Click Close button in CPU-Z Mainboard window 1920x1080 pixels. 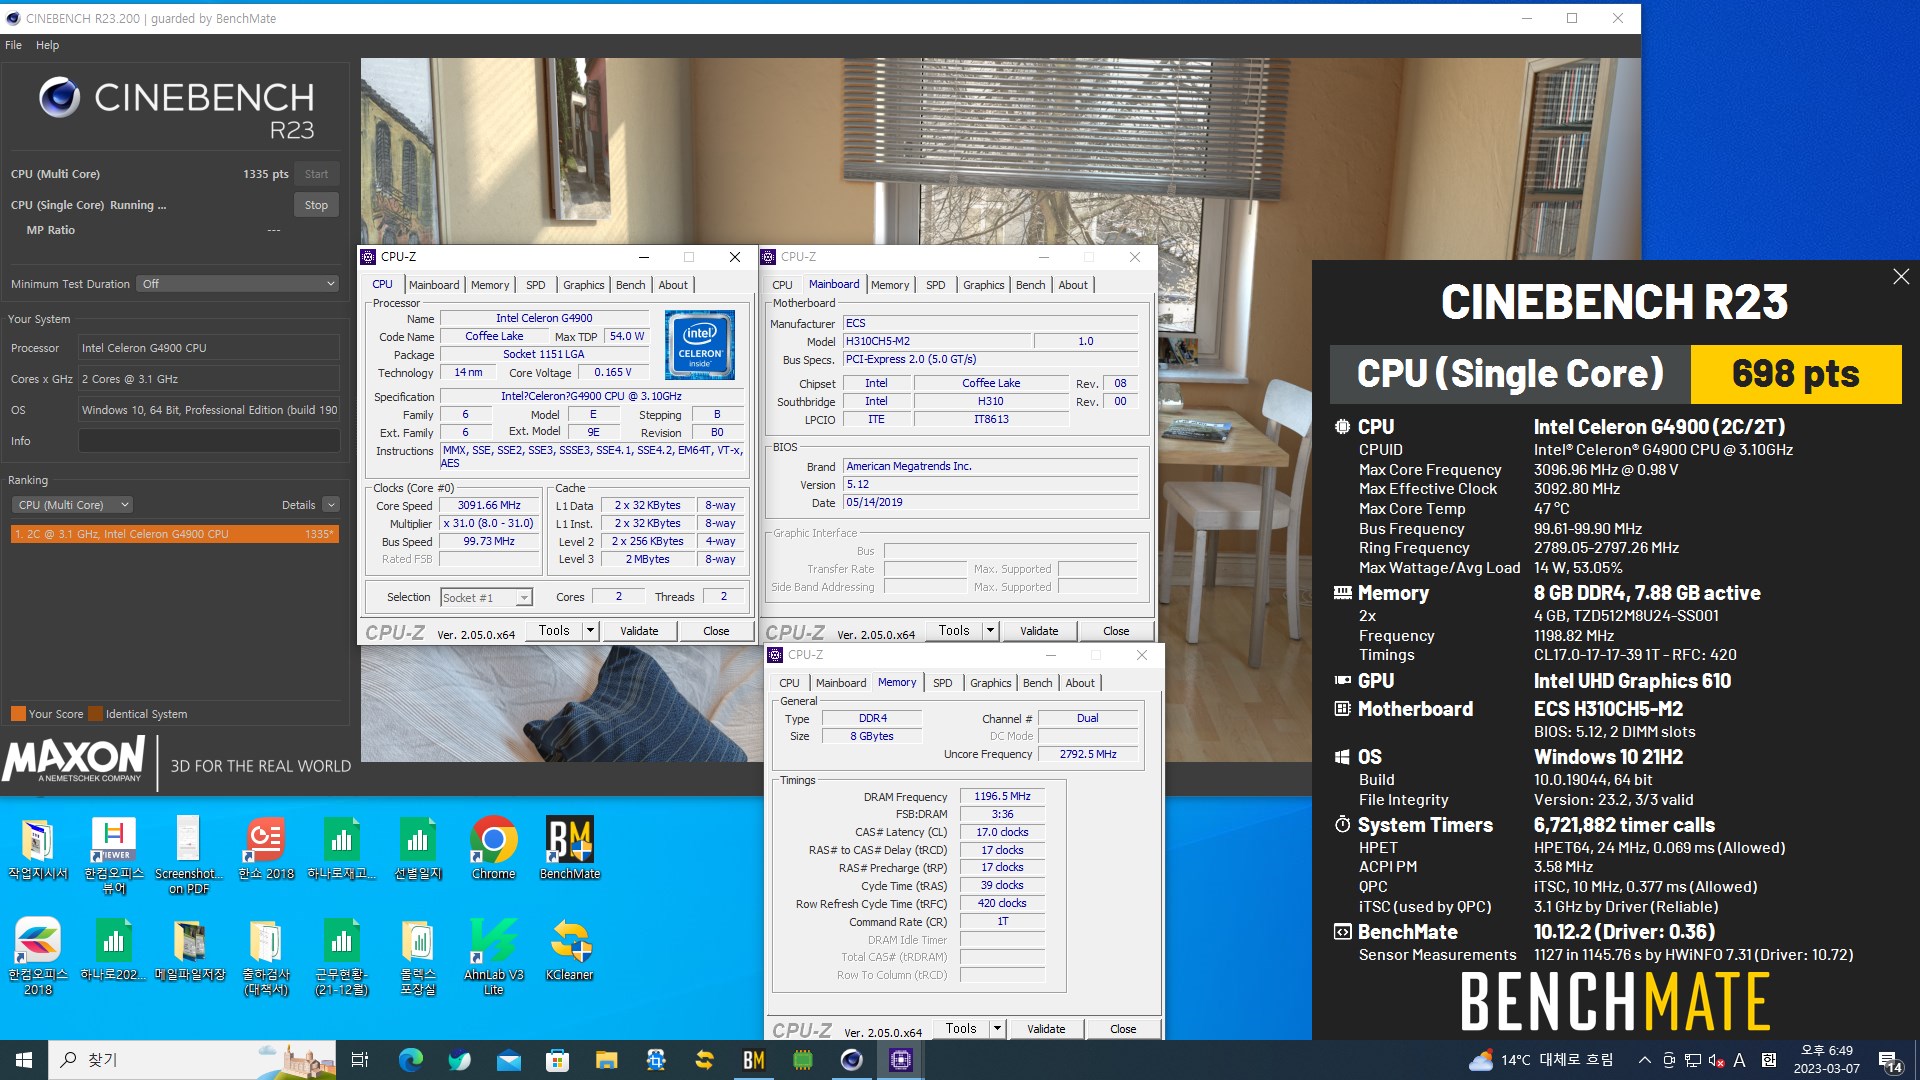[x=1116, y=631]
